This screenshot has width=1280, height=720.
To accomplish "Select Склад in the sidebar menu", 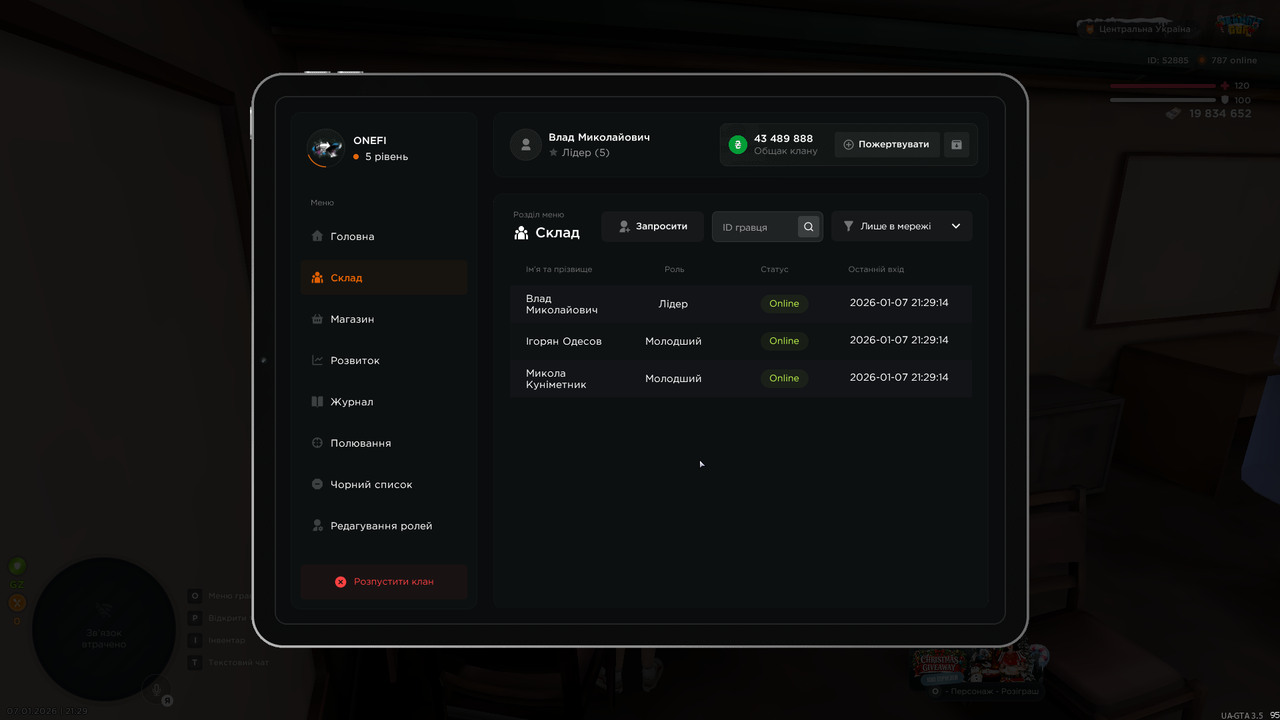I will pyautogui.click(x=384, y=278).
